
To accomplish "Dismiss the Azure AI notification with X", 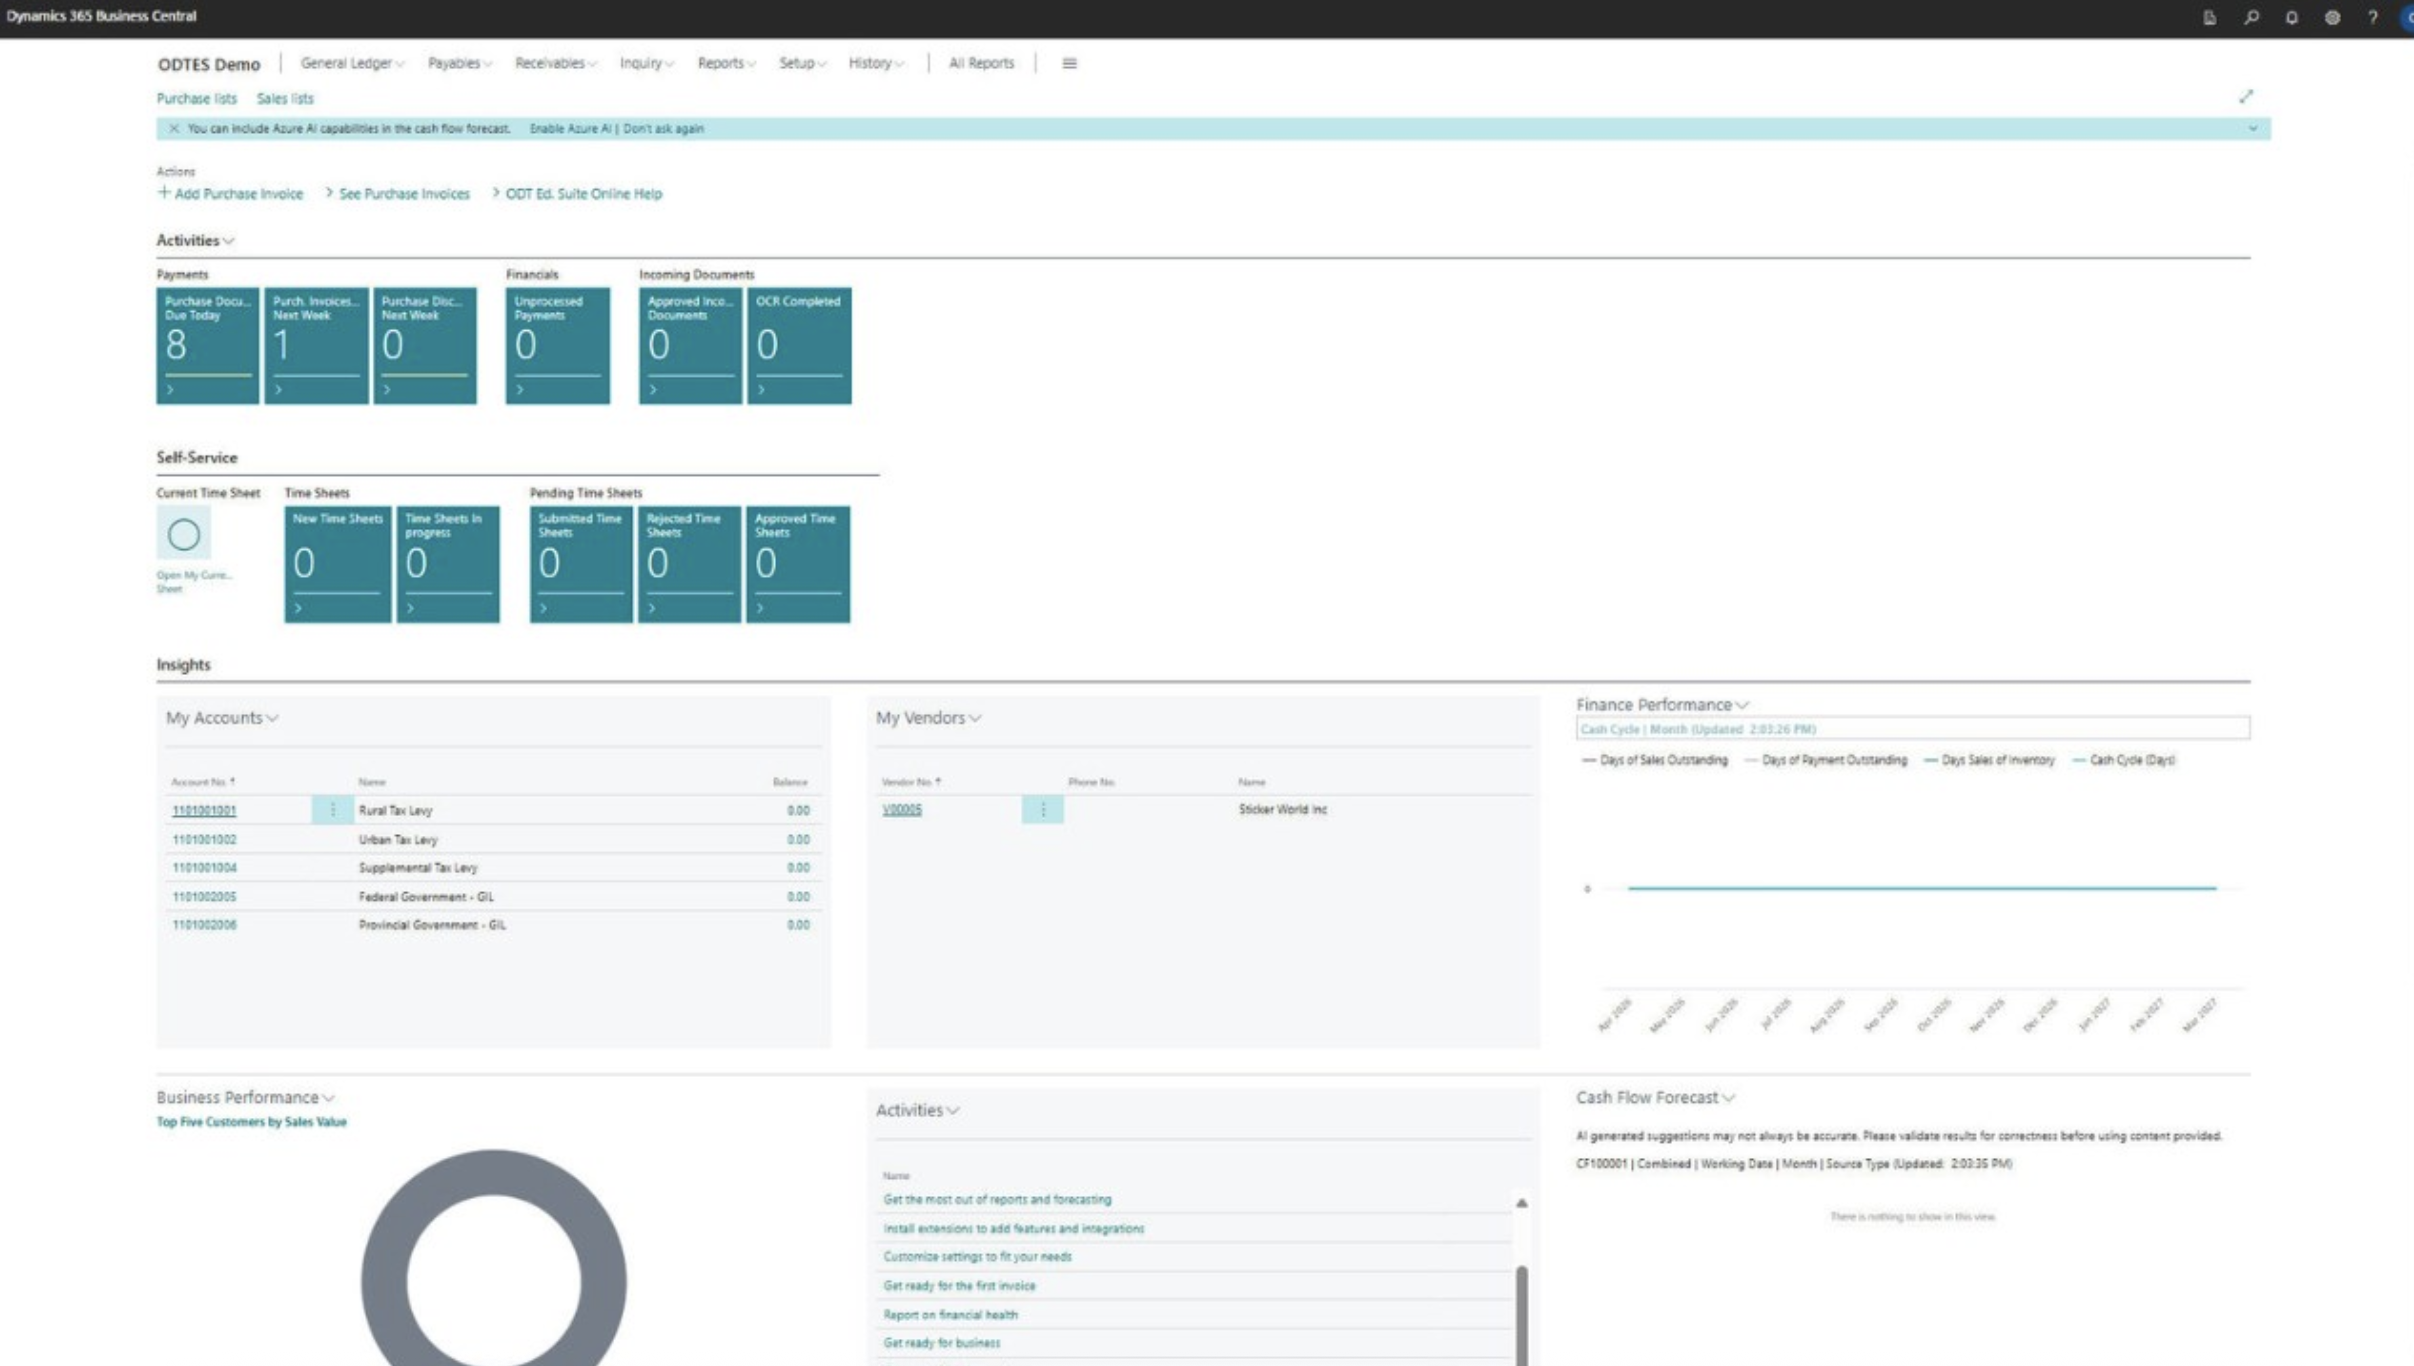I will [173, 128].
